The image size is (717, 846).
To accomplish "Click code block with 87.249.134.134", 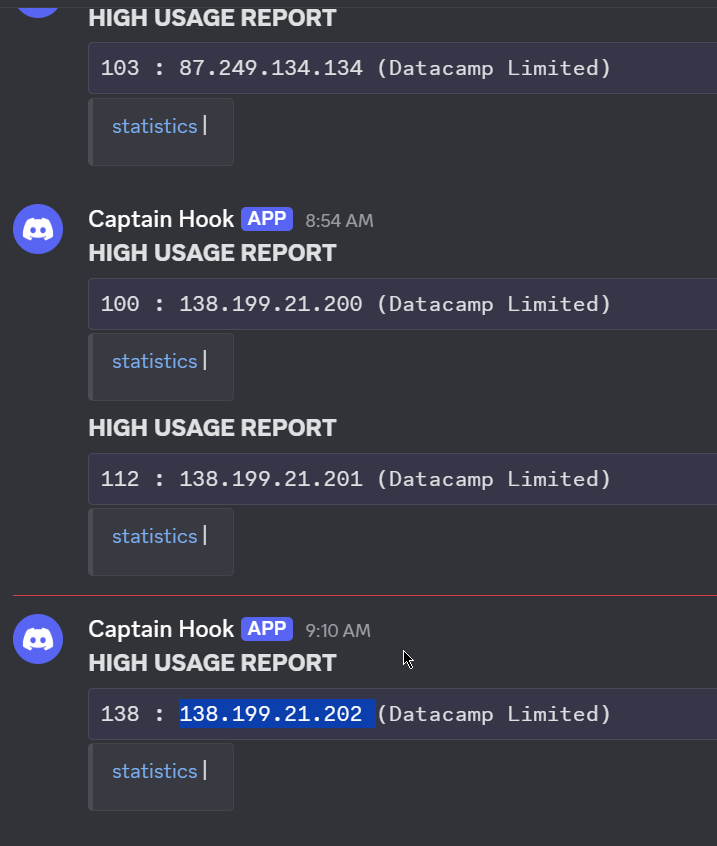I will tap(402, 68).
